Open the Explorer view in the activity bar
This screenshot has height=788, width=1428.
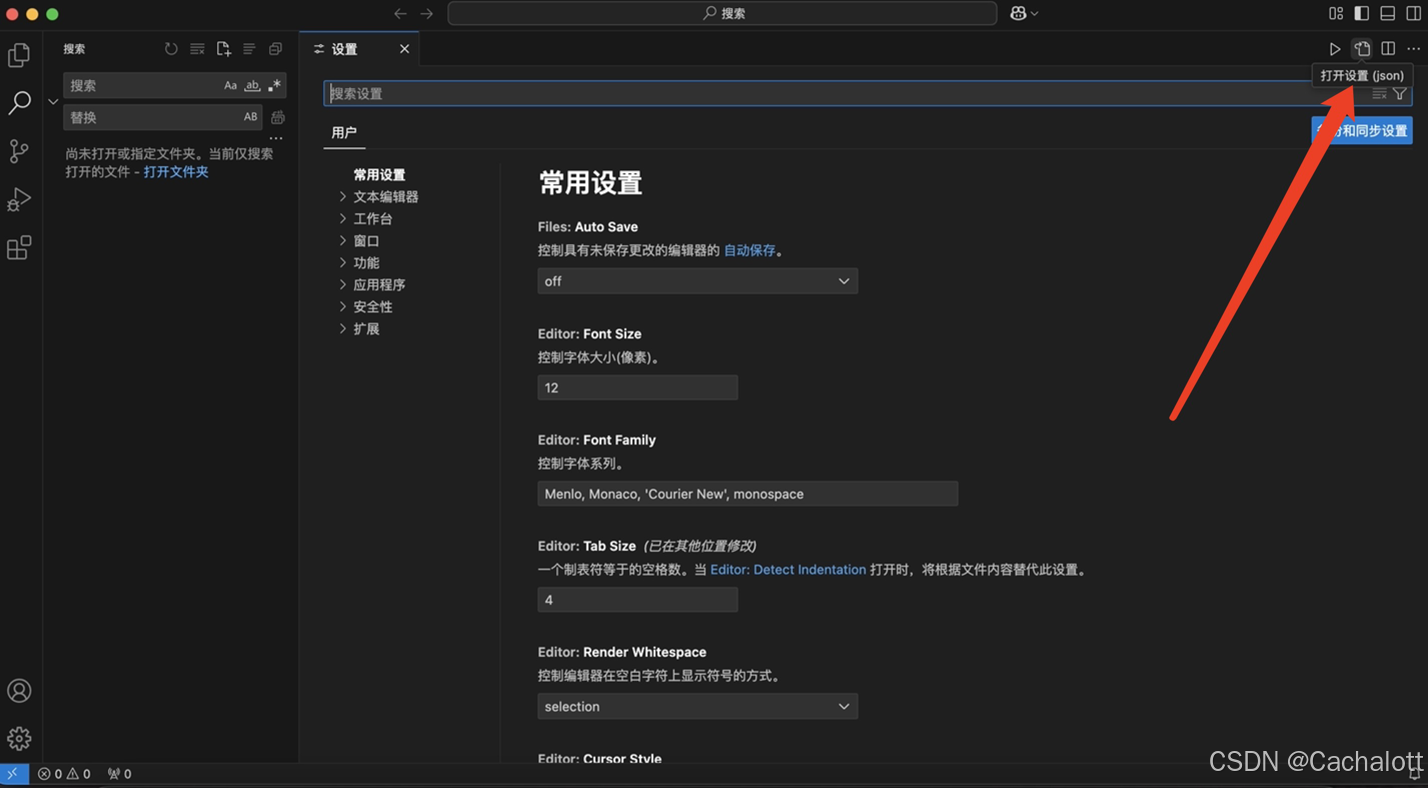[x=19, y=55]
